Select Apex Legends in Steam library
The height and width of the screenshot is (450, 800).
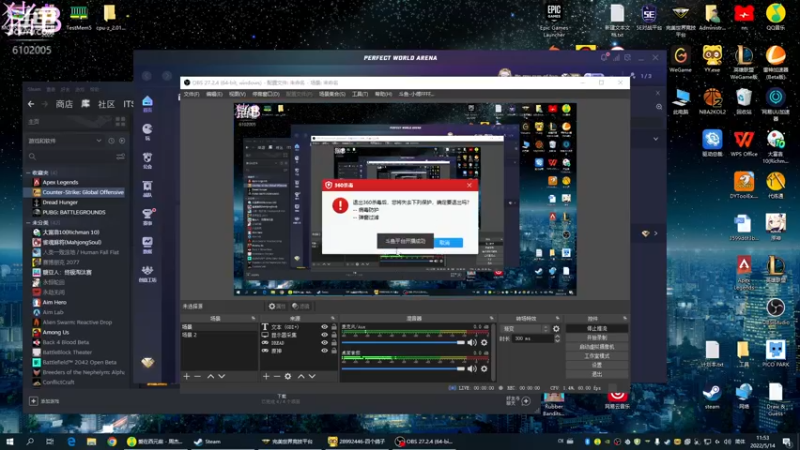coord(60,182)
